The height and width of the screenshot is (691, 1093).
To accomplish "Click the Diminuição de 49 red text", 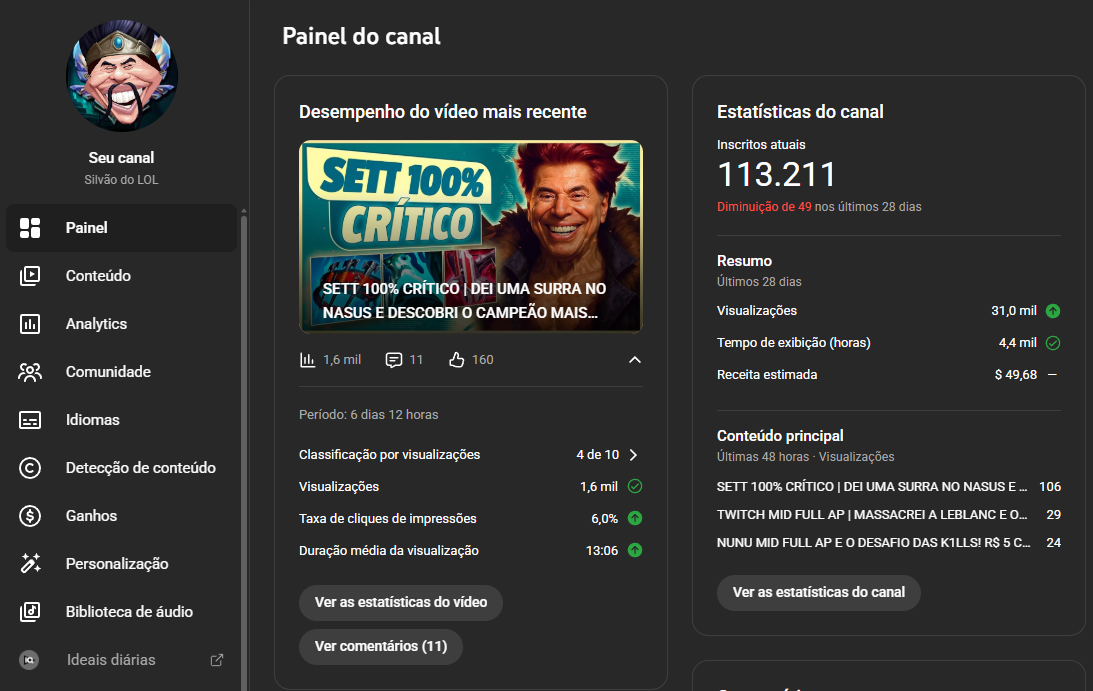I will (x=764, y=207).
